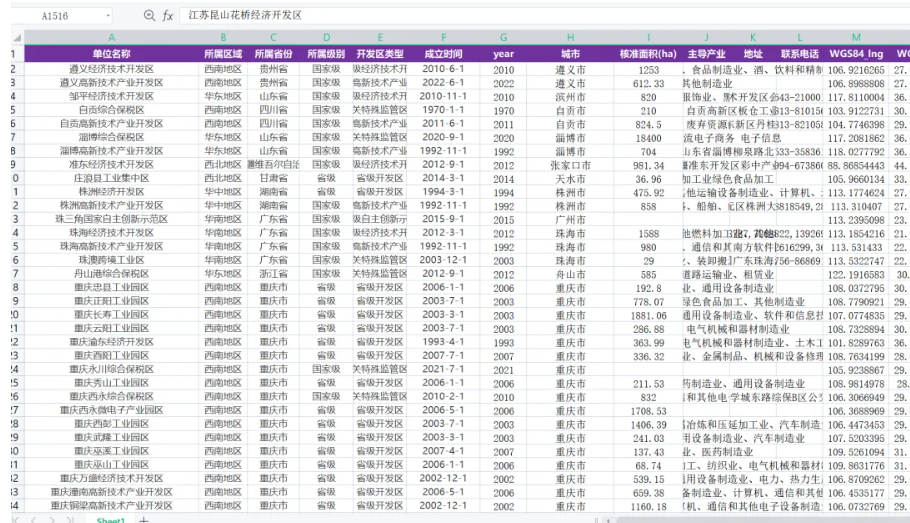Select the year header cell
This screenshot has height=523, width=910.
pos(503,54)
